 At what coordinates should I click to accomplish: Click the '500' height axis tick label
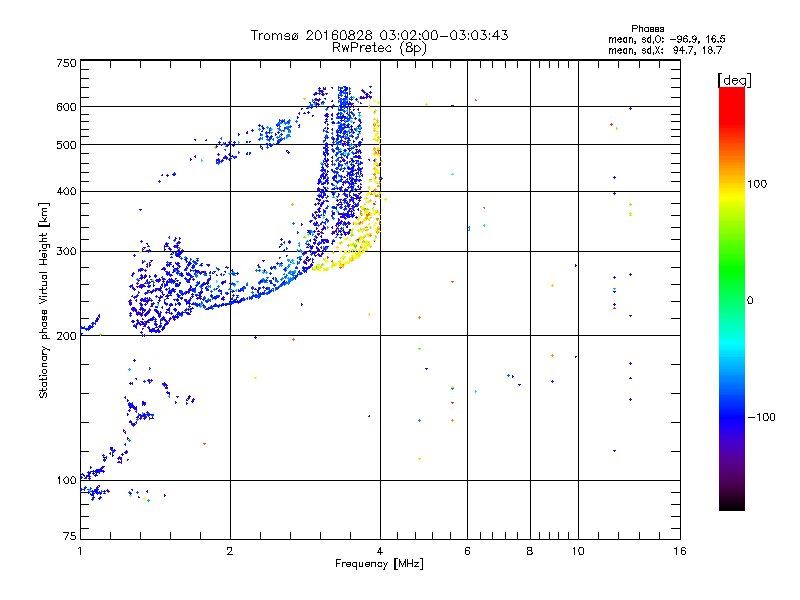66,145
